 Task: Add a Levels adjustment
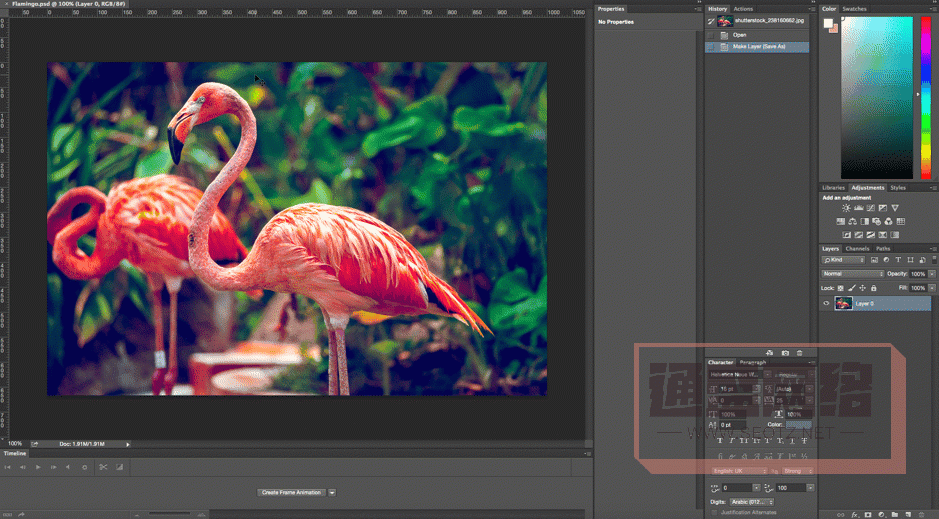[858, 208]
